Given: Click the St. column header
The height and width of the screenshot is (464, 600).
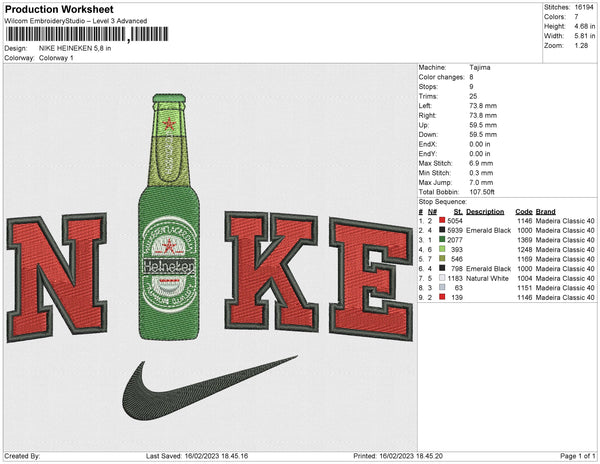Looking at the screenshot, I should point(458,212).
